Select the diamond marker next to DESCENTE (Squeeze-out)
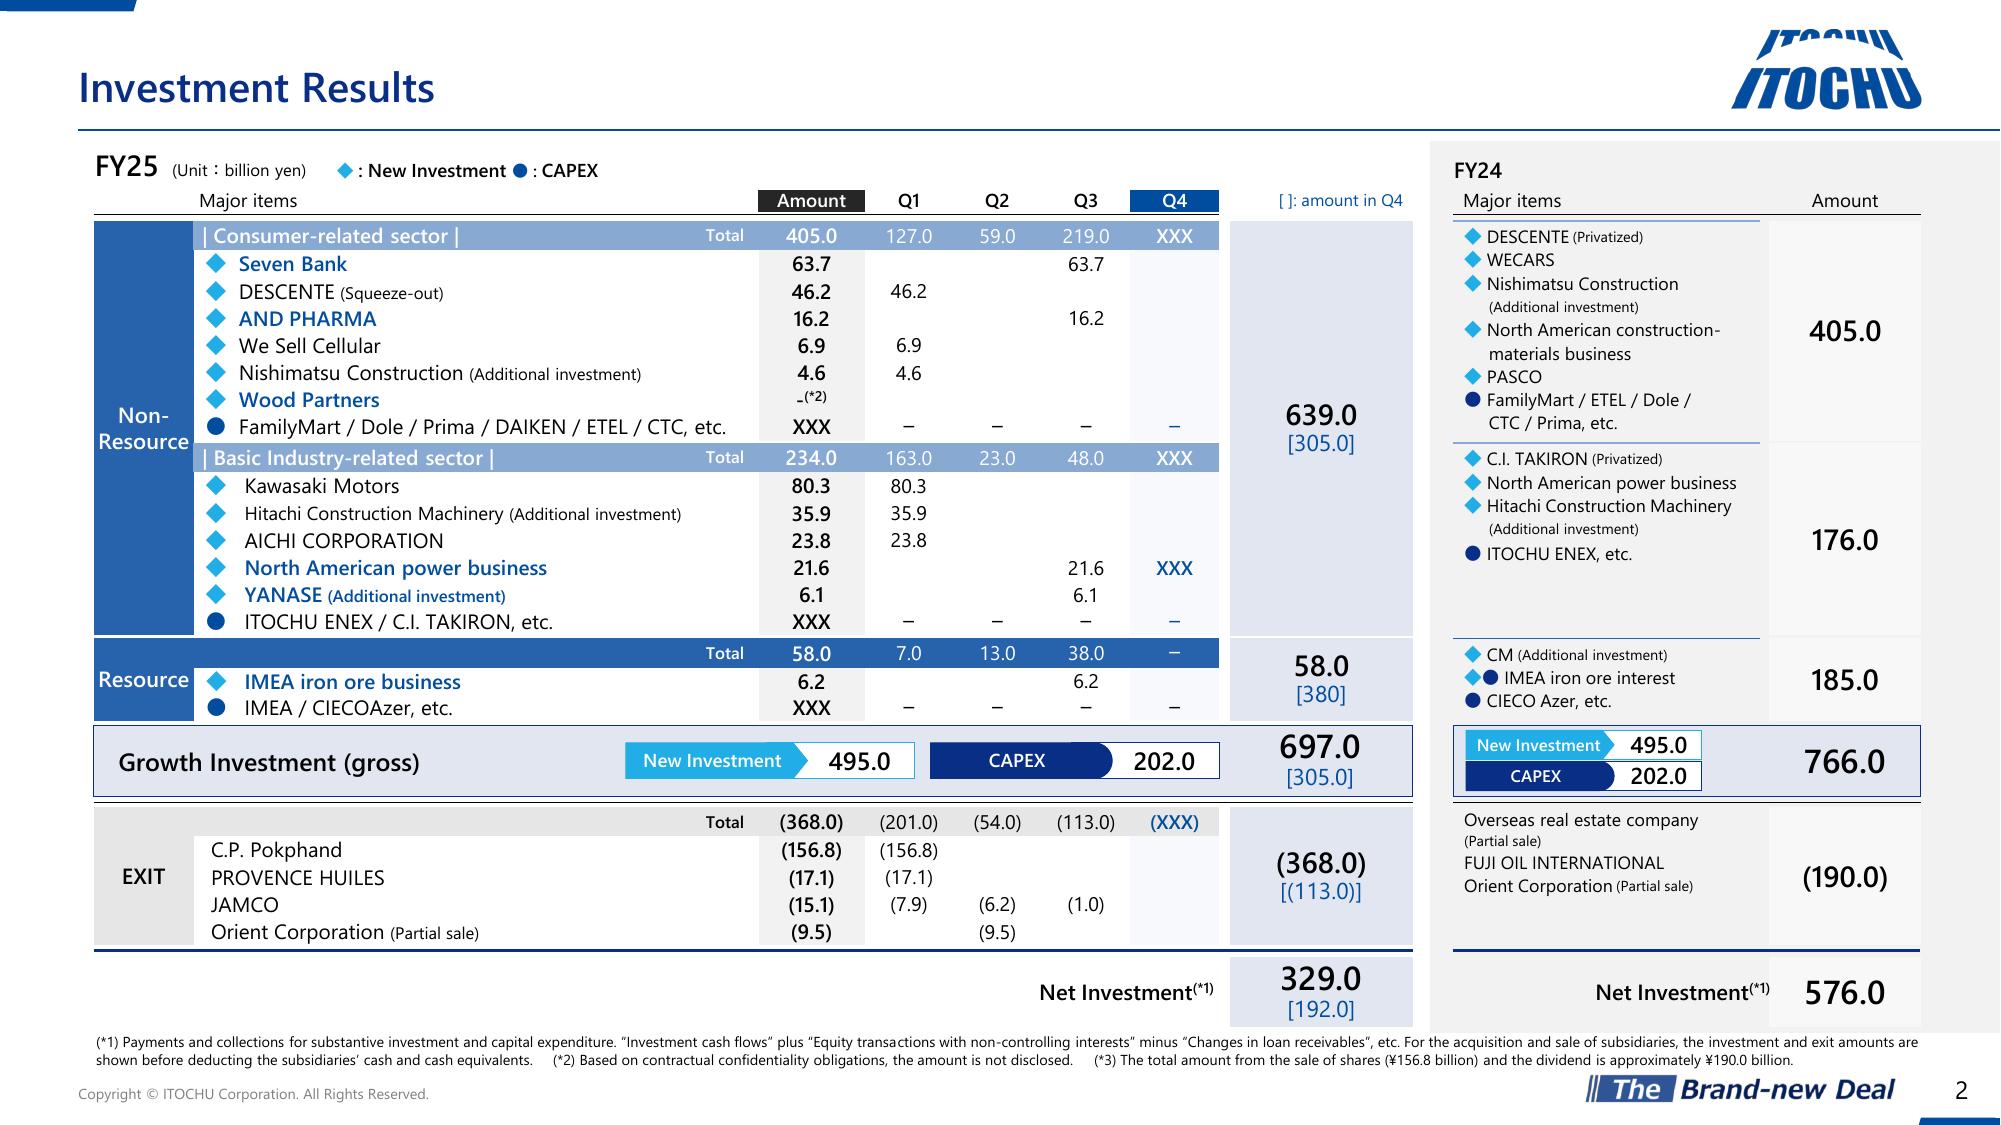Viewport: 2001px width, 1125px height. click(216, 292)
